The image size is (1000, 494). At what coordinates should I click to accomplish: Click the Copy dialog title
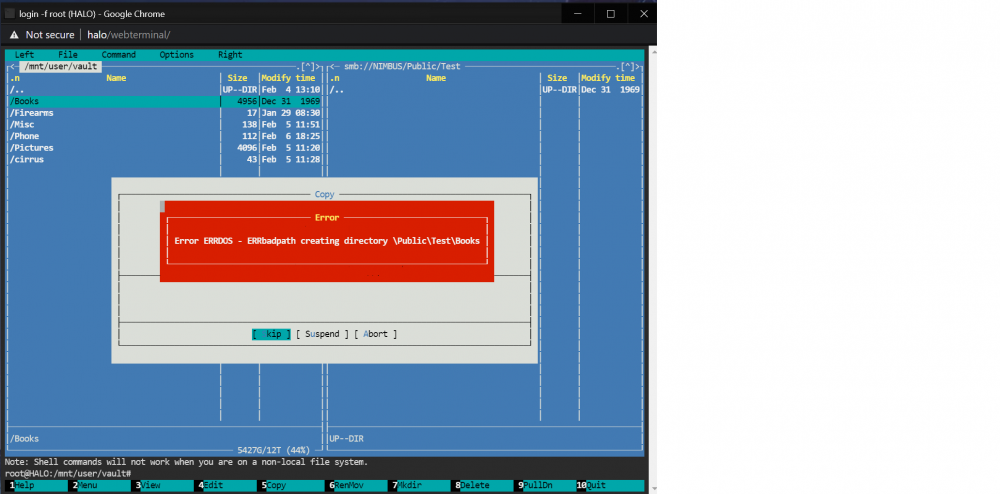pyautogui.click(x=324, y=194)
